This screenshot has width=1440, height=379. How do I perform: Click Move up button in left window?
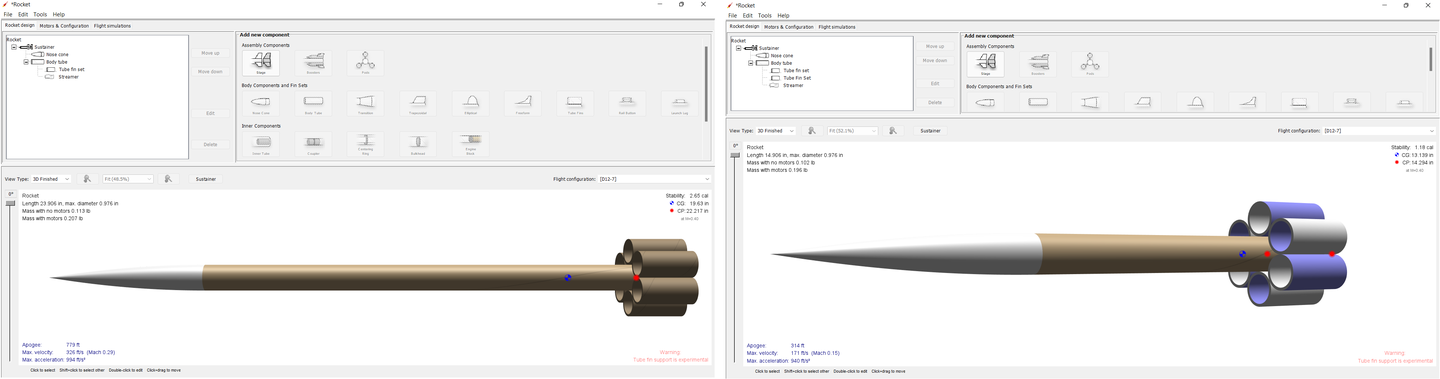(x=210, y=52)
